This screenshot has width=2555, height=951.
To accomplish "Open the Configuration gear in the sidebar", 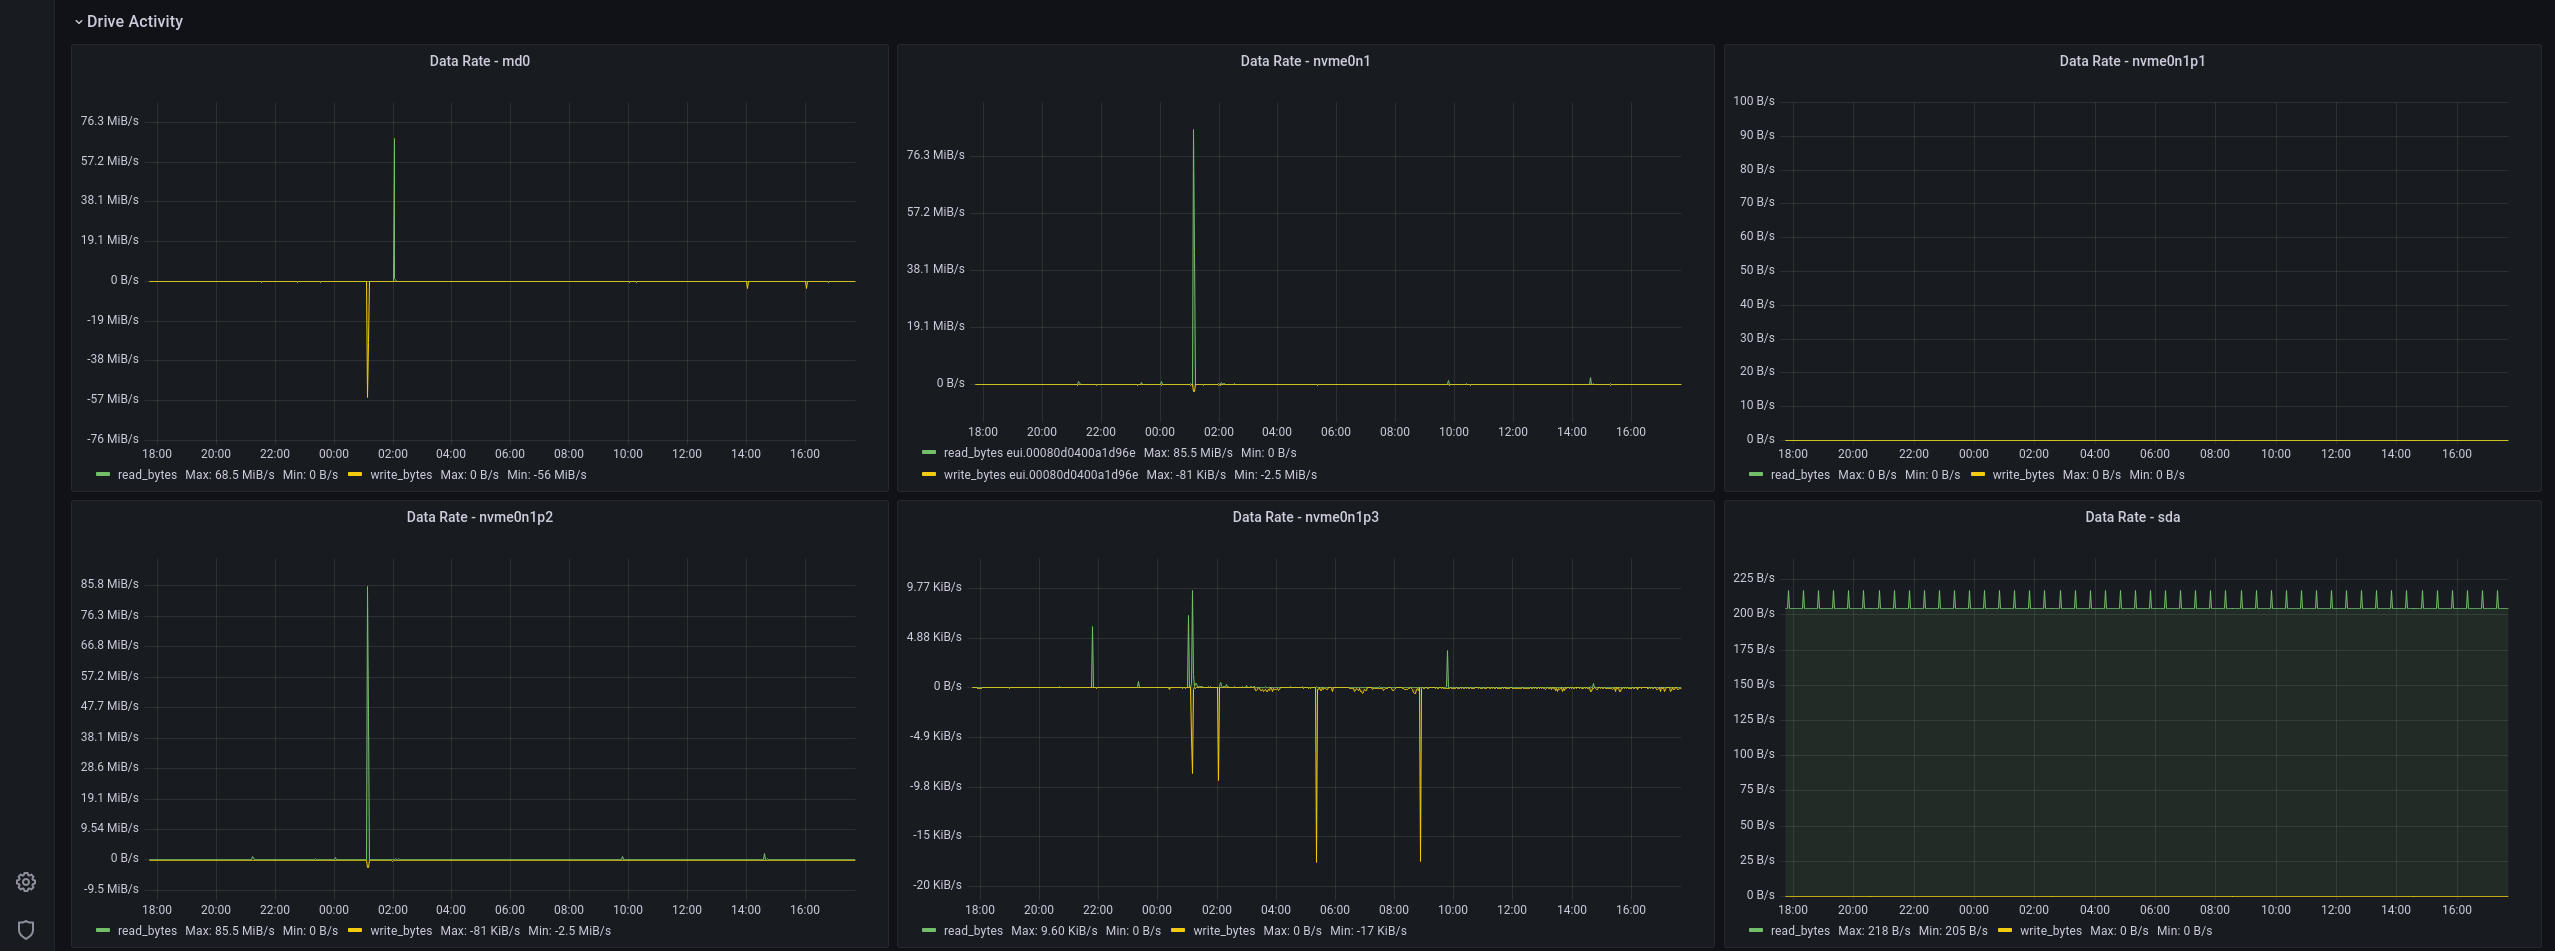I will pyautogui.click(x=26, y=882).
